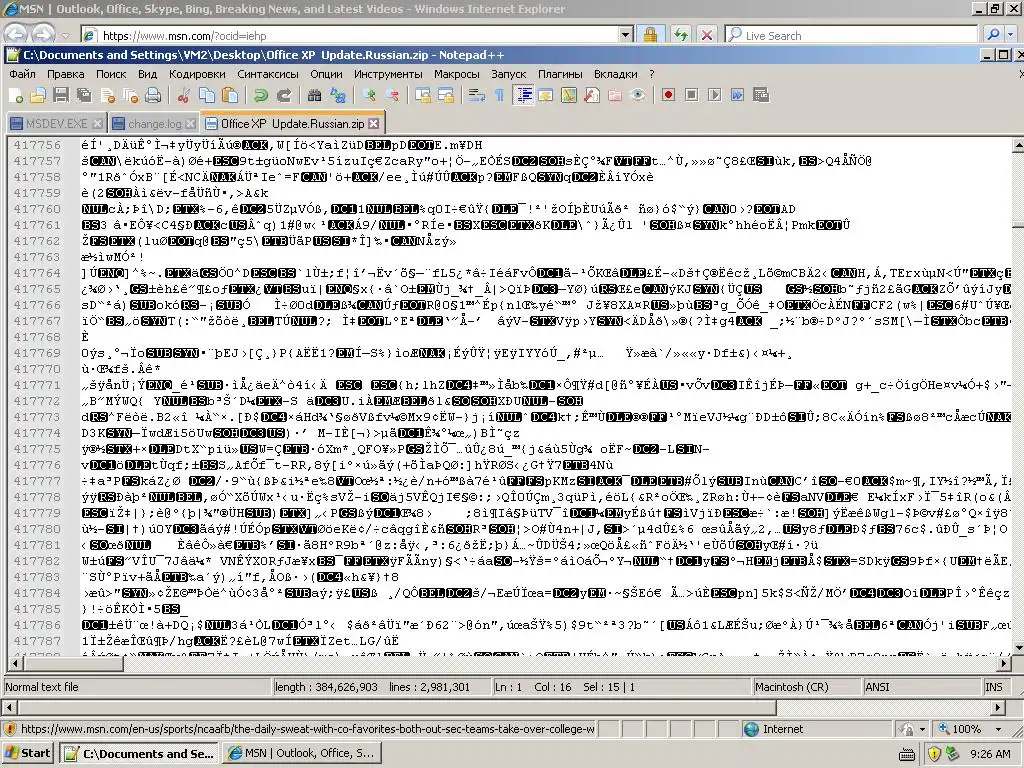1024x768 pixels.
Task: Click the Notepad++ taskbar button
Action: click(139, 754)
